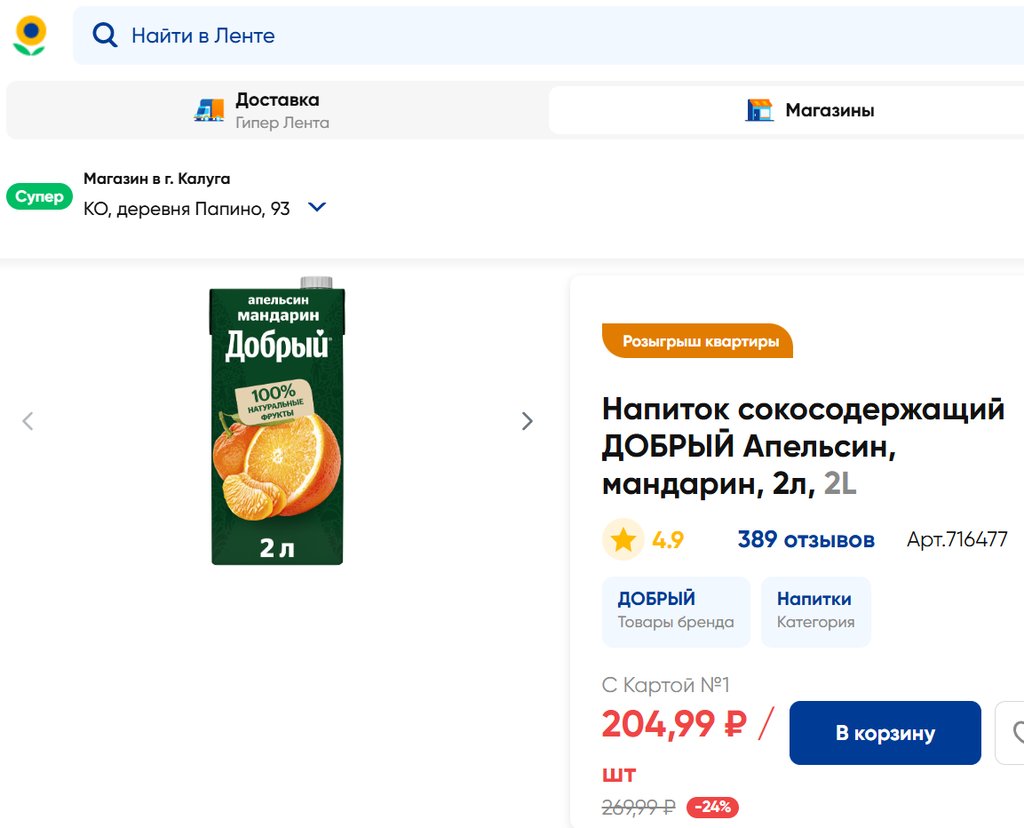Click the Розыгрыш квартиры promo badge
The height and width of the screenshot is (828, 1024).
[x=698, y=341]
